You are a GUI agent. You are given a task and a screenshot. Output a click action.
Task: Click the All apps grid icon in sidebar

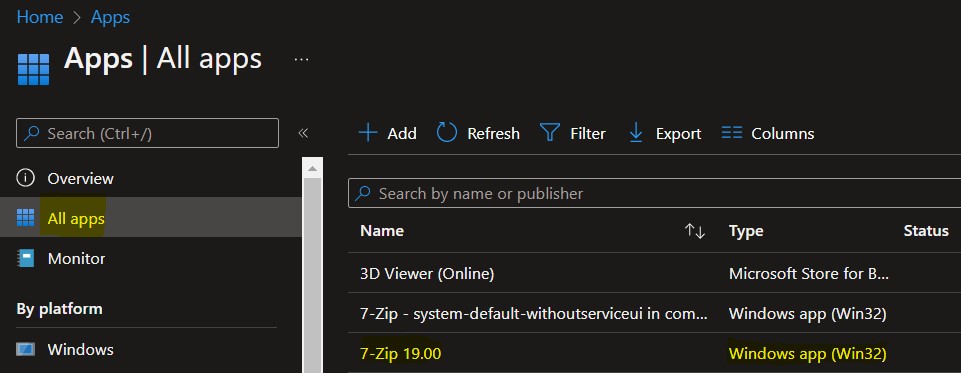[x=25, y=217]
